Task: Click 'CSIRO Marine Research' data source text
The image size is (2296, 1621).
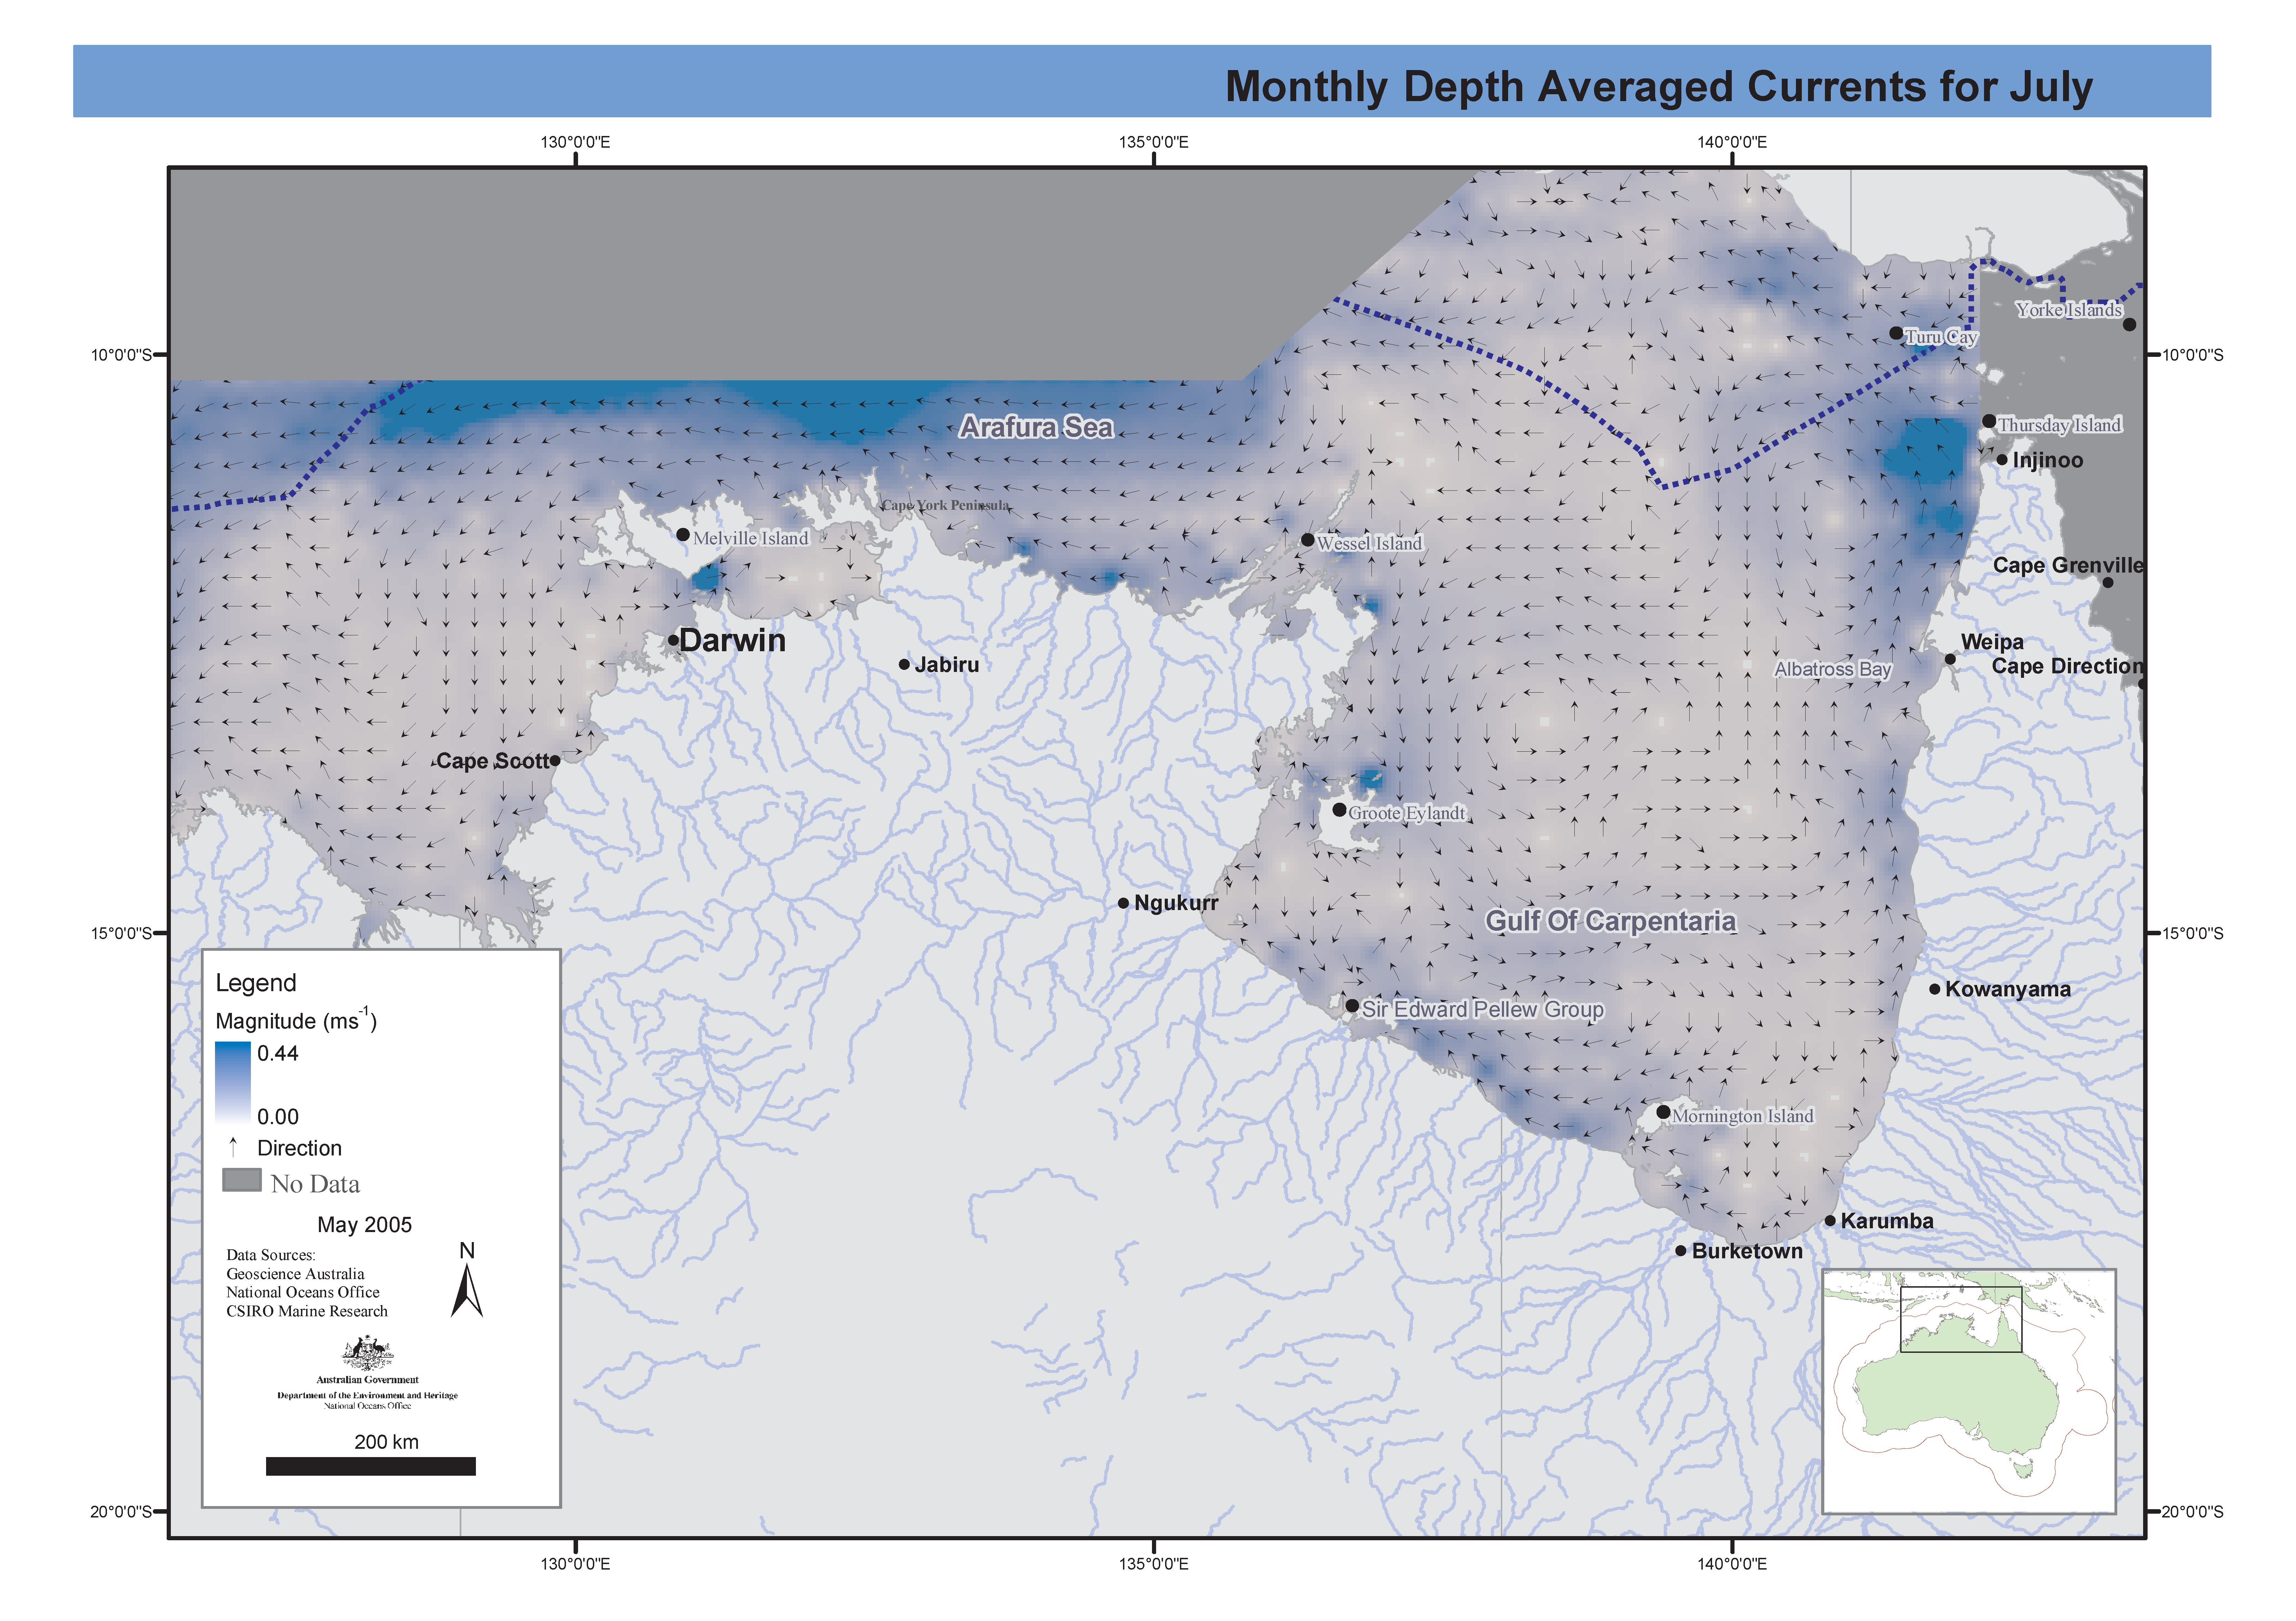Action: pos(307,1311)
